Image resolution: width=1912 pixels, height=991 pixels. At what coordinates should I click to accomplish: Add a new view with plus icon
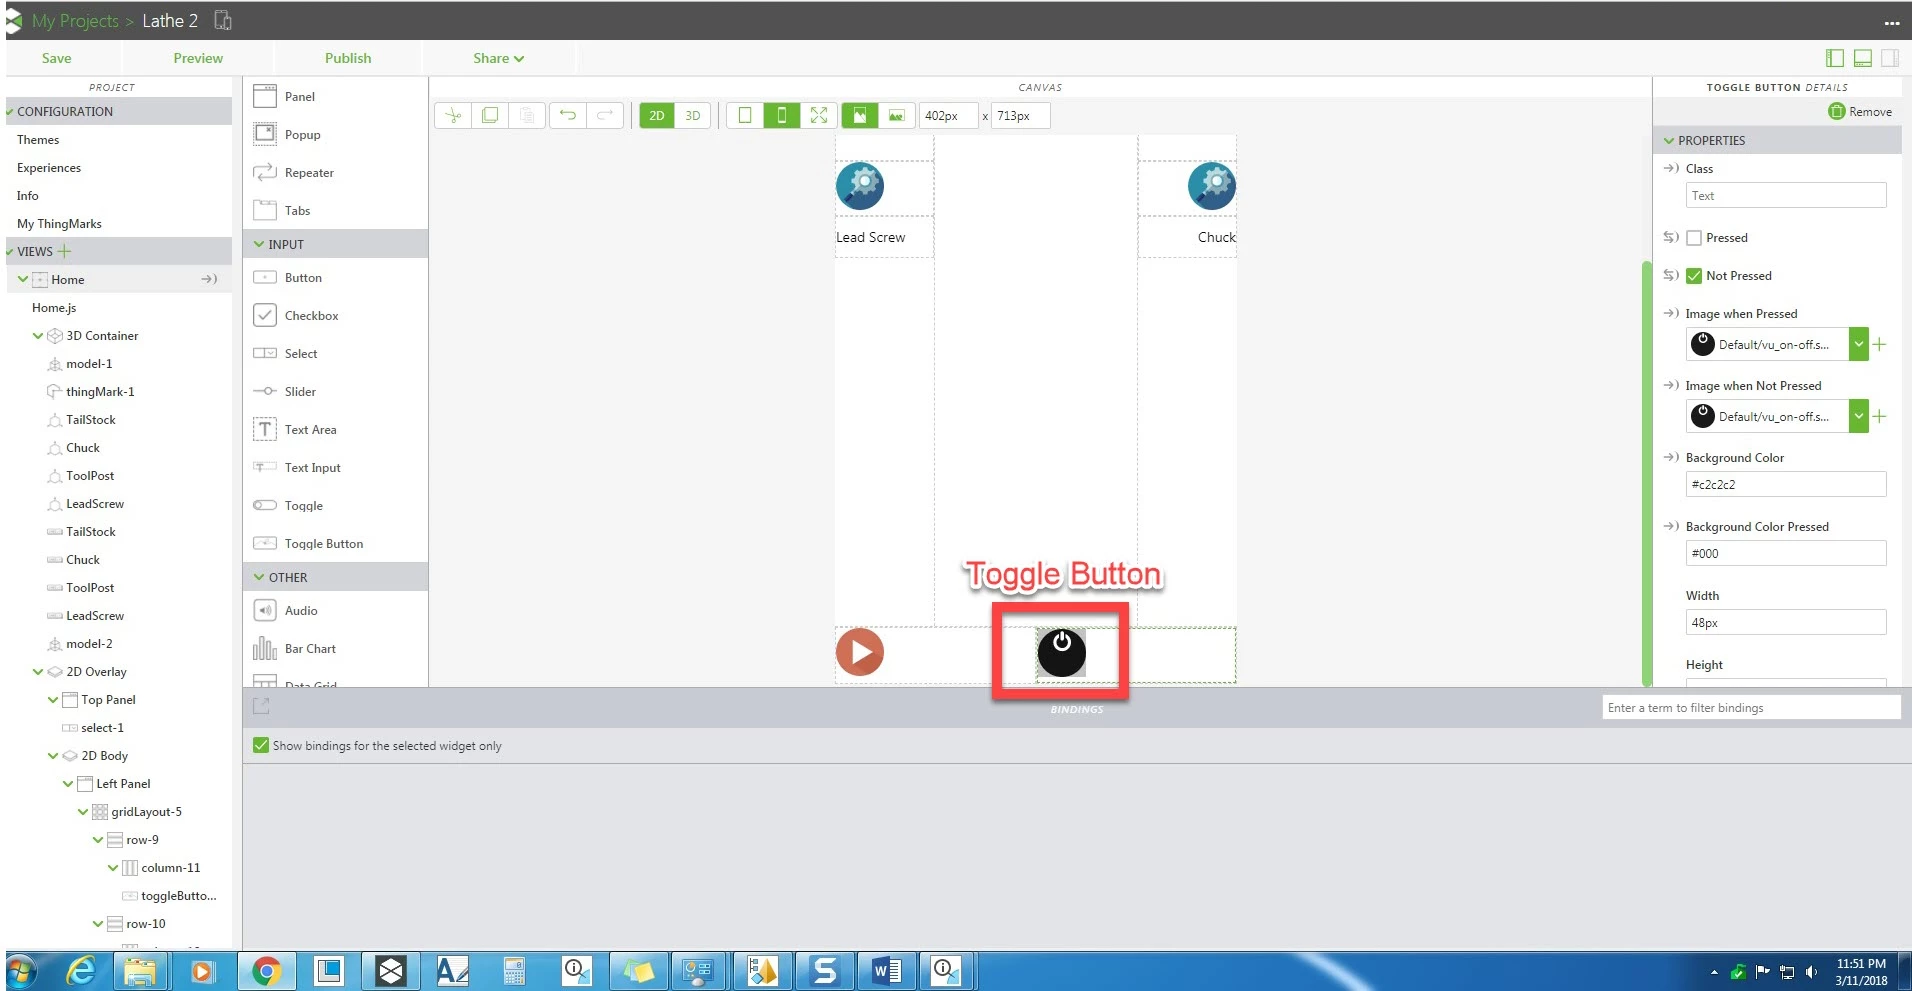pos(65,251)
